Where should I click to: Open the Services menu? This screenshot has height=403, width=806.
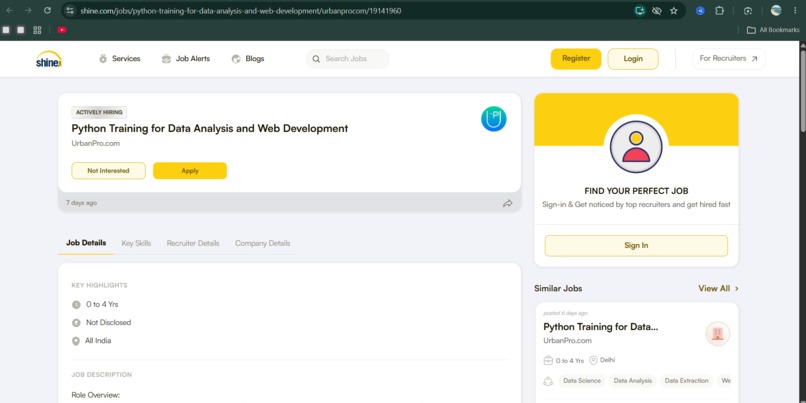tap(119, 59)
